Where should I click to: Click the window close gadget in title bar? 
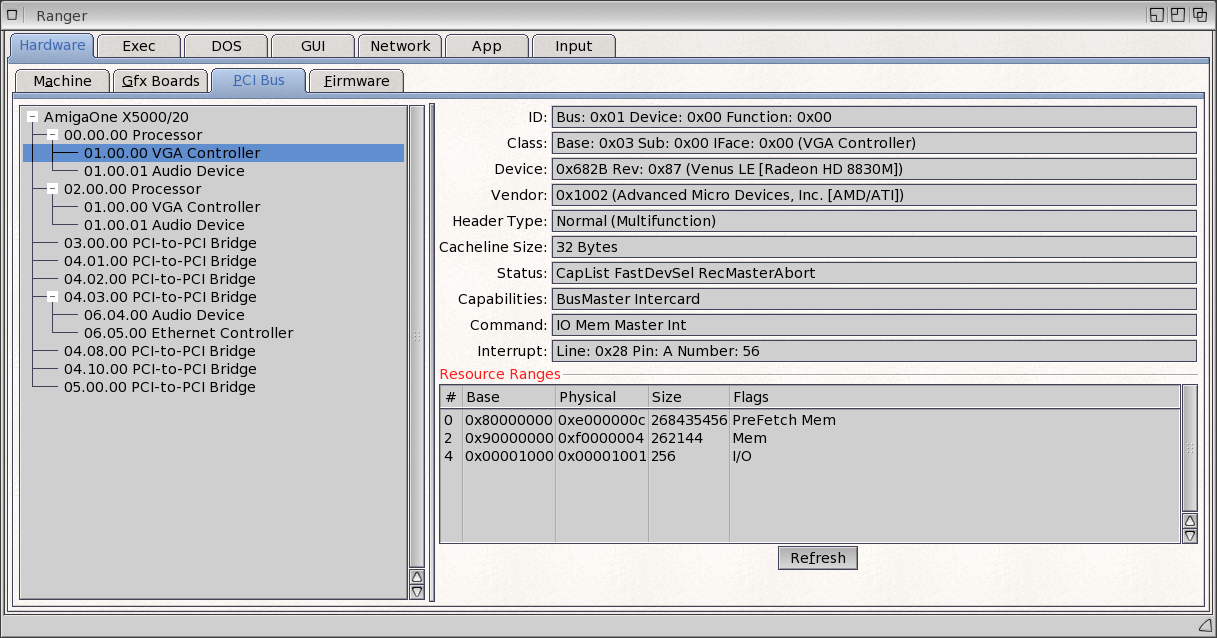[x=14, y=15]
